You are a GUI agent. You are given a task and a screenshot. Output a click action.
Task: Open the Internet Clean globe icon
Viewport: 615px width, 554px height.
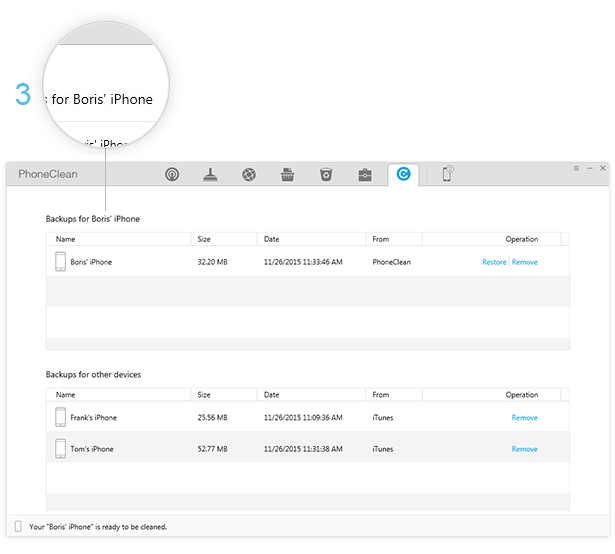(249, 174)
